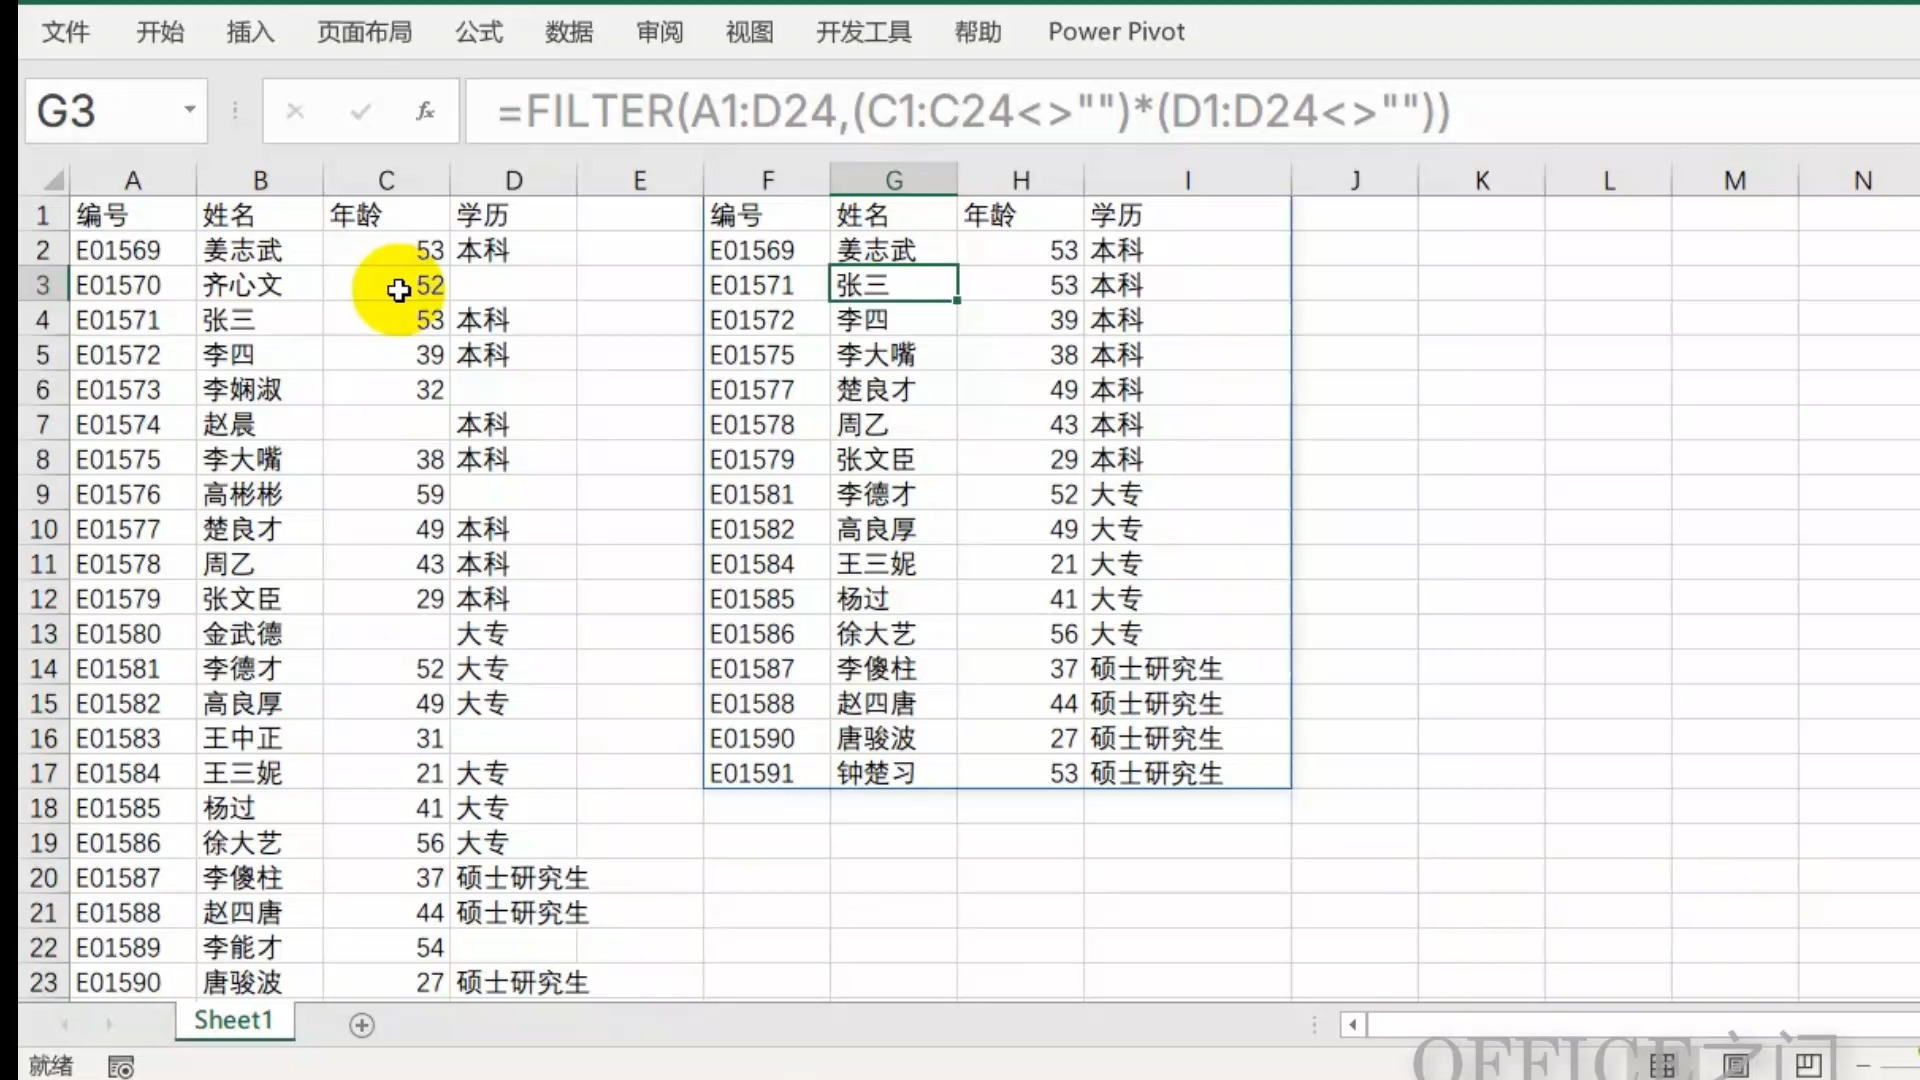Click the cancel X formula icon

pos(295,111)
